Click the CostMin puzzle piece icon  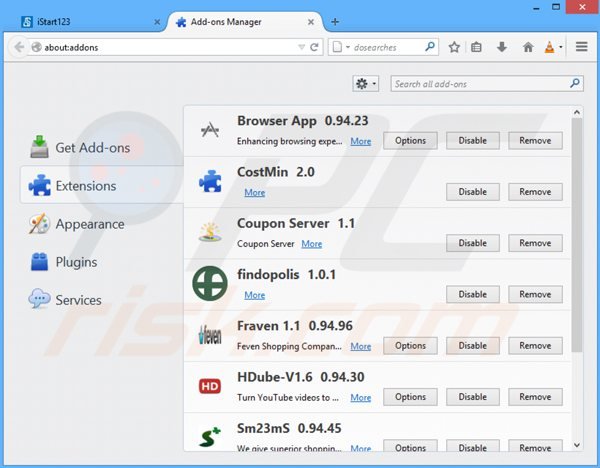(210, 181)
